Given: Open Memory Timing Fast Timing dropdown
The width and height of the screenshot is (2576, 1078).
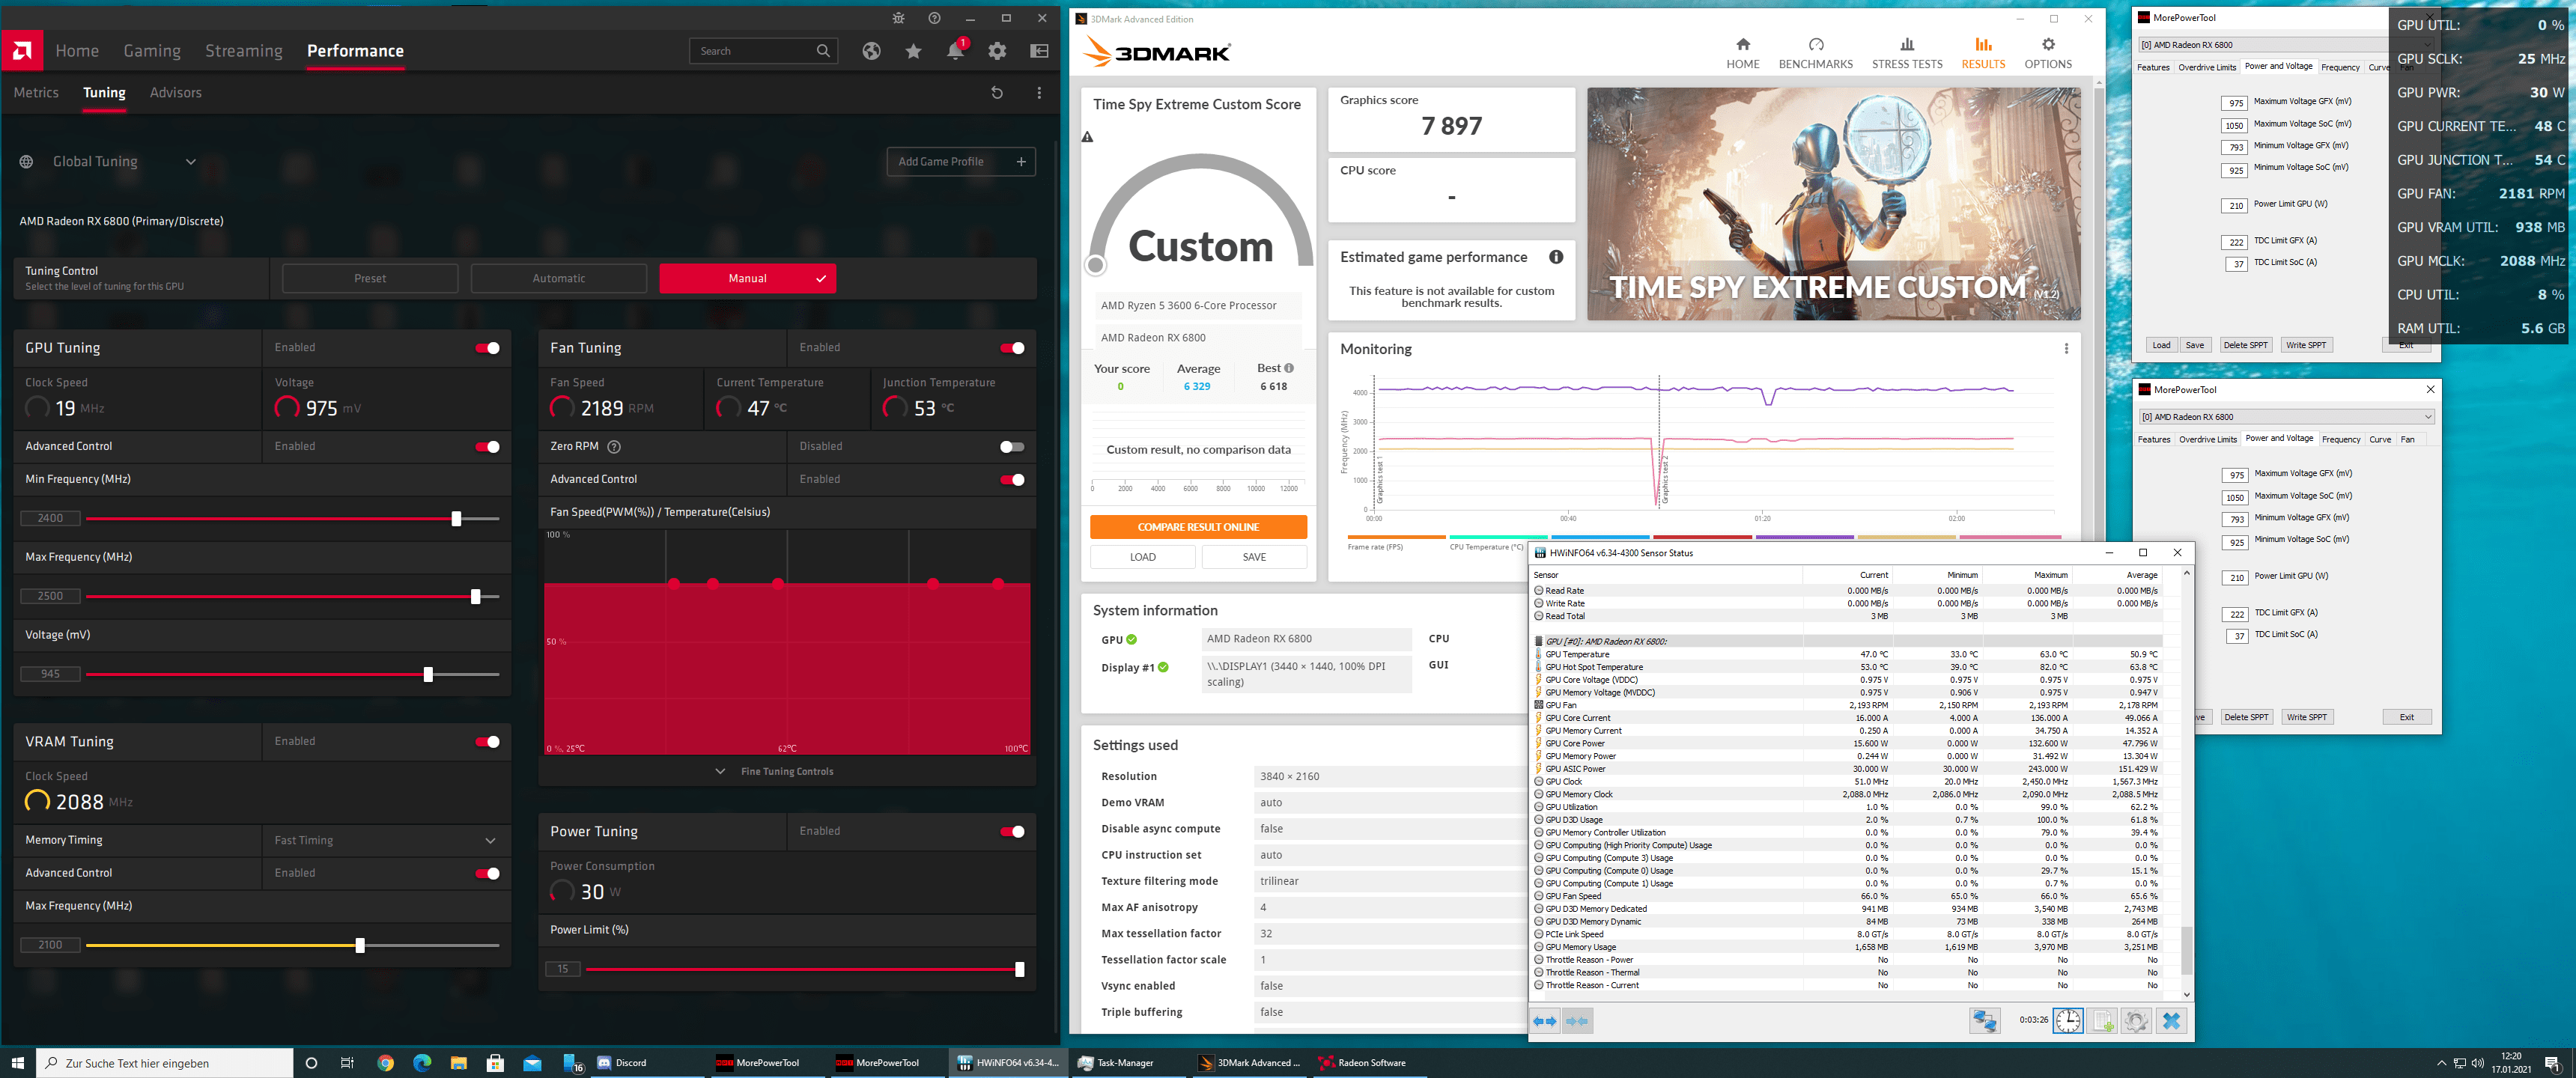Looking at the screenshot, I should pyautogui.click(x=386, y=841).
